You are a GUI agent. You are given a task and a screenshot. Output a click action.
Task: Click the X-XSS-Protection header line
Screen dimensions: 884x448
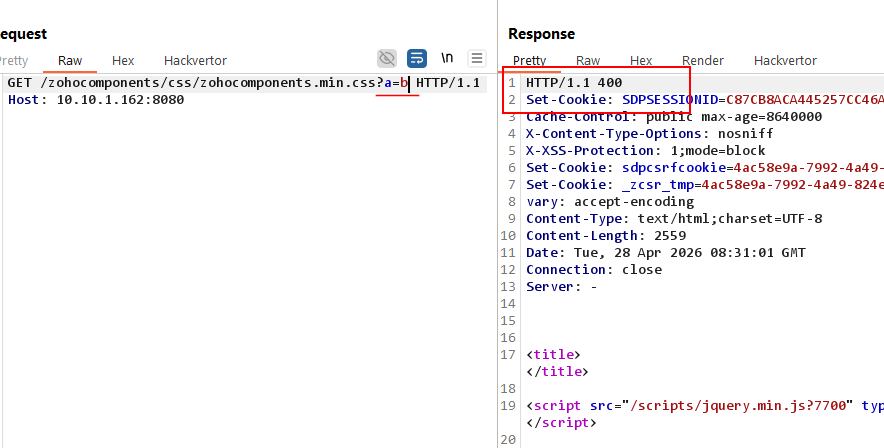[x=646, y=150]
